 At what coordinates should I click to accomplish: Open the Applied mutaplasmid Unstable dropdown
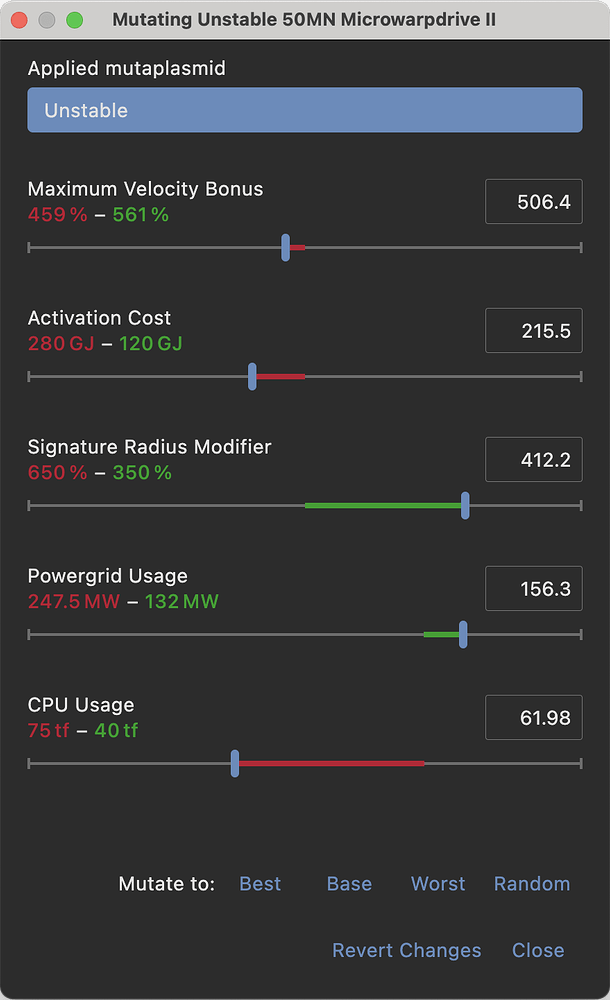[304, 110]
